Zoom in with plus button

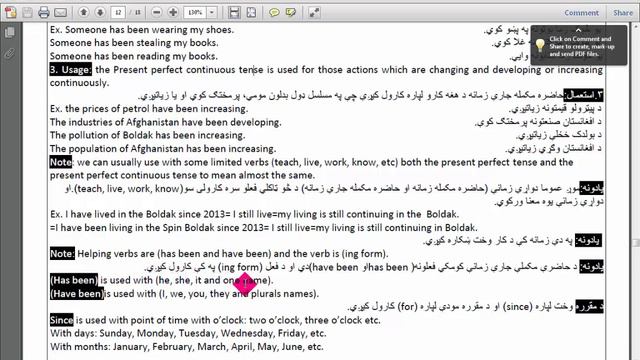pyautogui.click(x=173, y=13)
